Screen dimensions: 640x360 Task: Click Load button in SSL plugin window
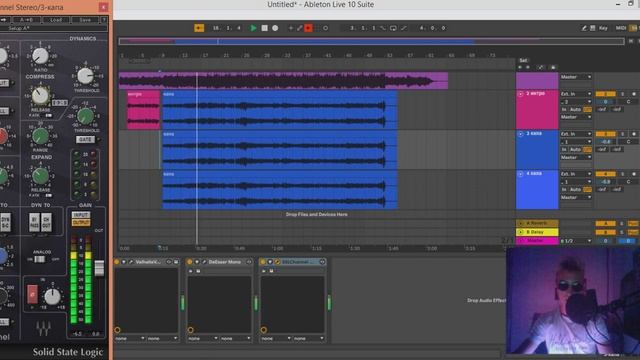click(56, 20)
